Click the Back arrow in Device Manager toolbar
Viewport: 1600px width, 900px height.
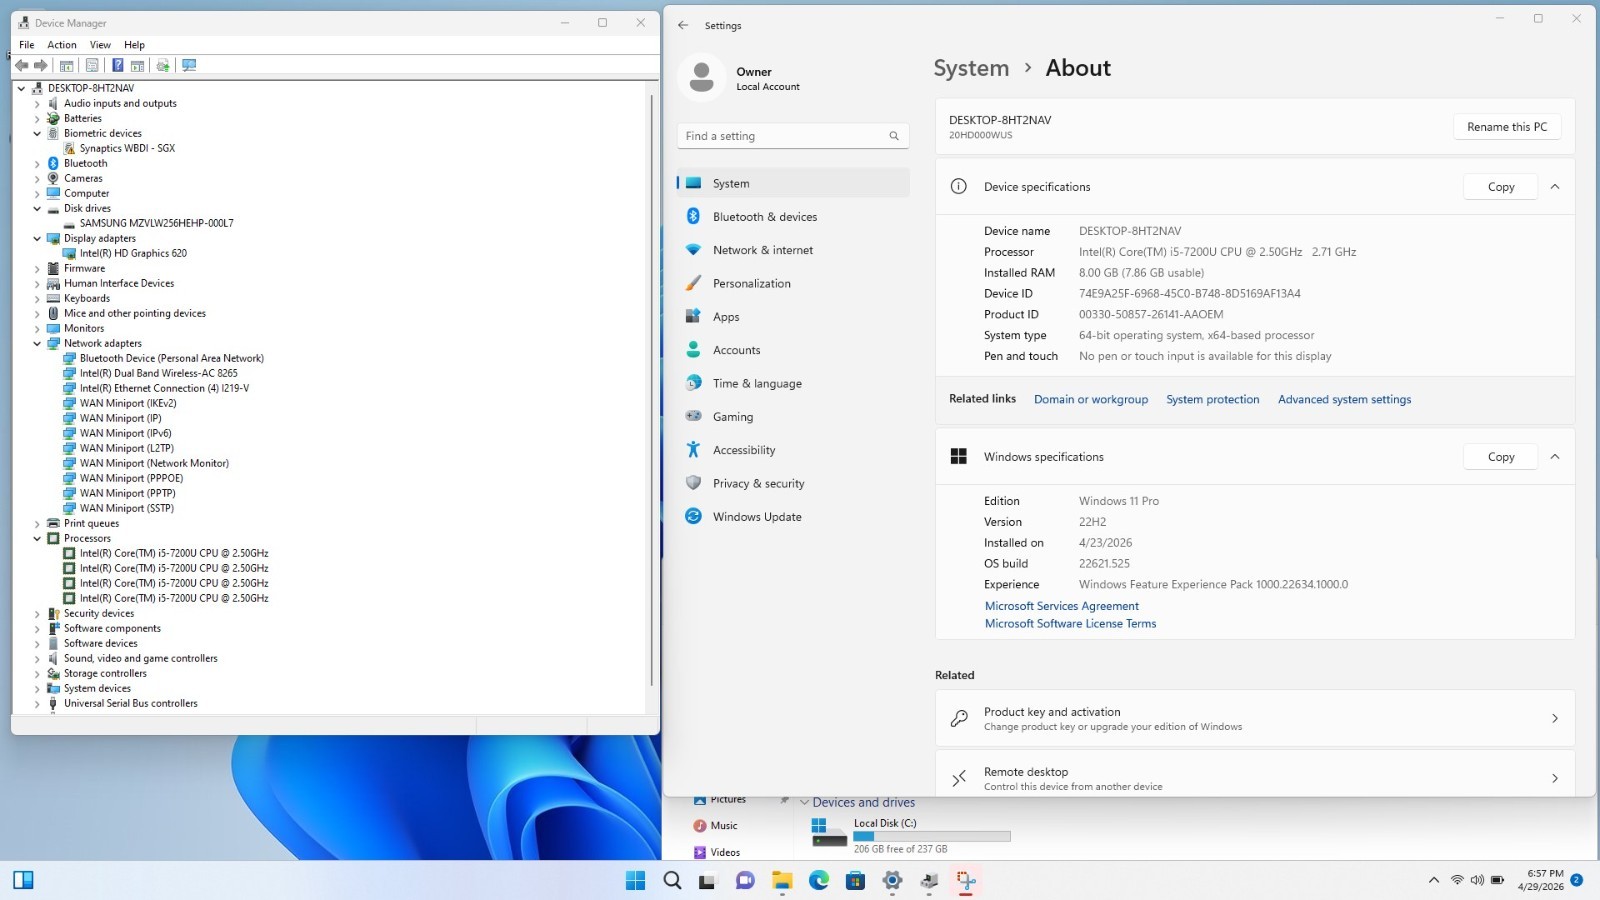tap(21, 65)
